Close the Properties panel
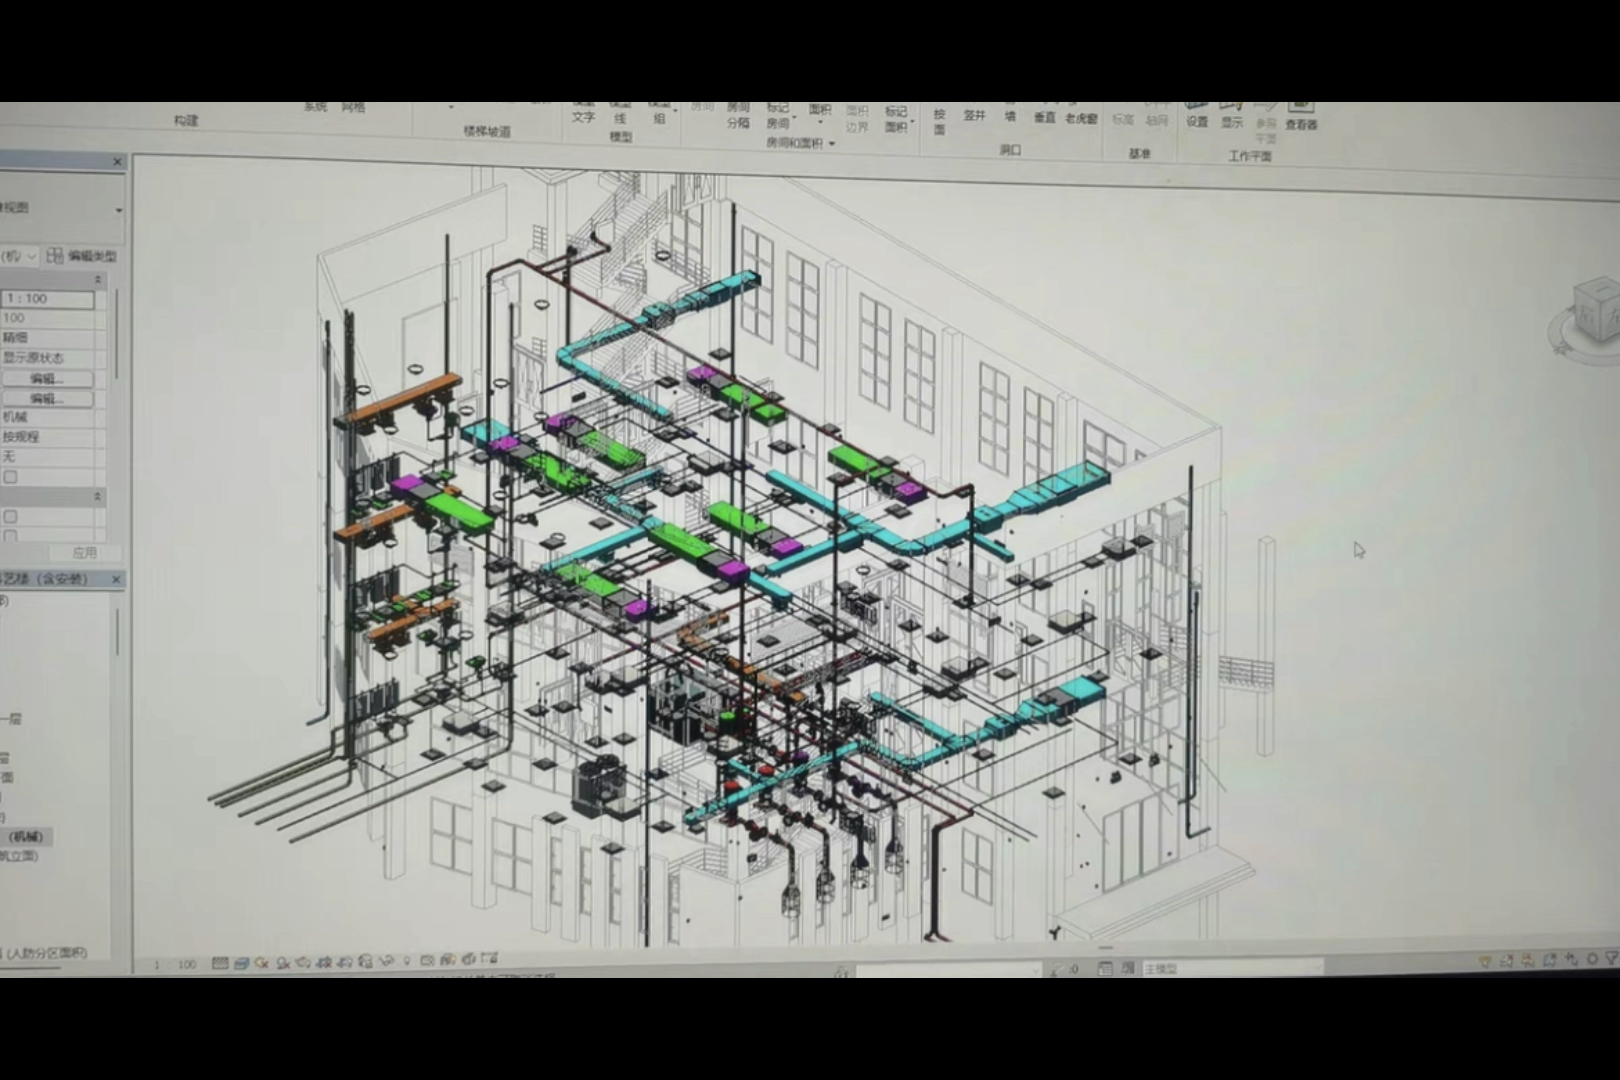 [117, 162]
